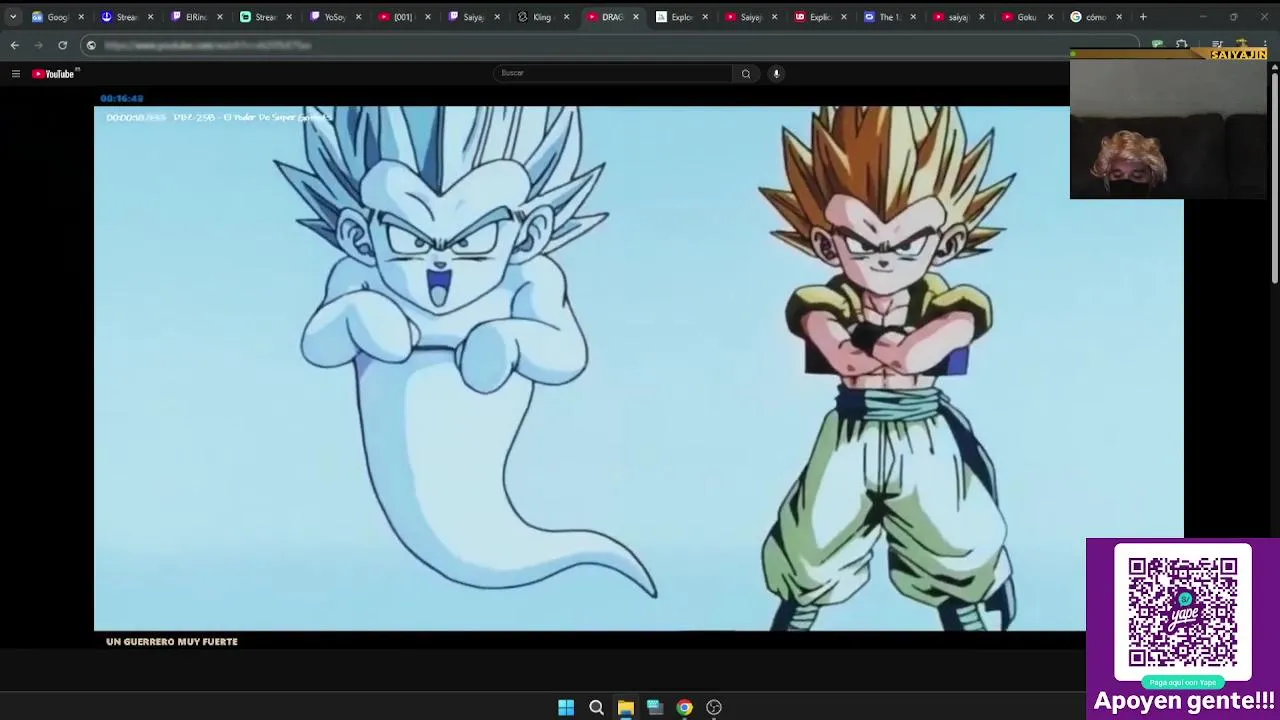Image resolution: width=1280 pixels, height=720 pixels.
Task: Open Google Chrome from the taskbar
Action: click(684, 707)
